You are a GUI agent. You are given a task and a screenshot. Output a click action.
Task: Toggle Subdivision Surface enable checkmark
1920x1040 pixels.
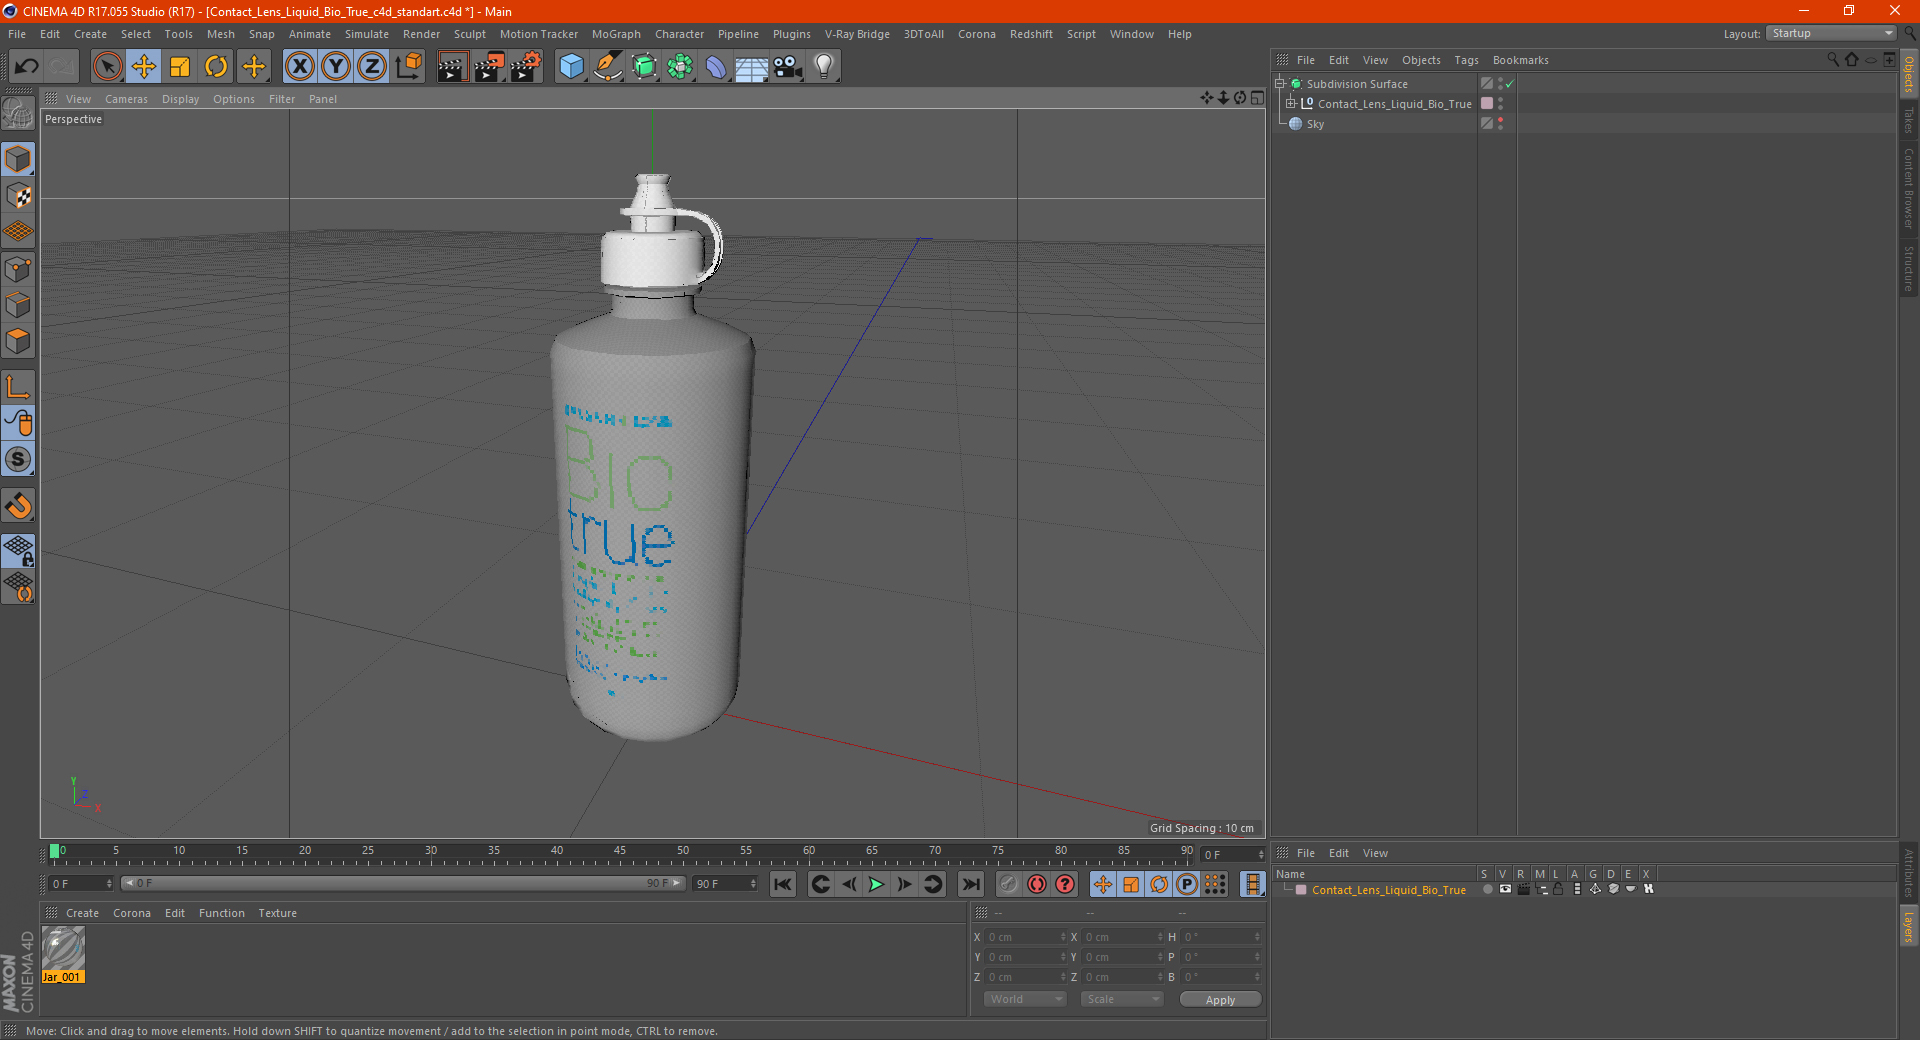click(x=1509, y=84)
